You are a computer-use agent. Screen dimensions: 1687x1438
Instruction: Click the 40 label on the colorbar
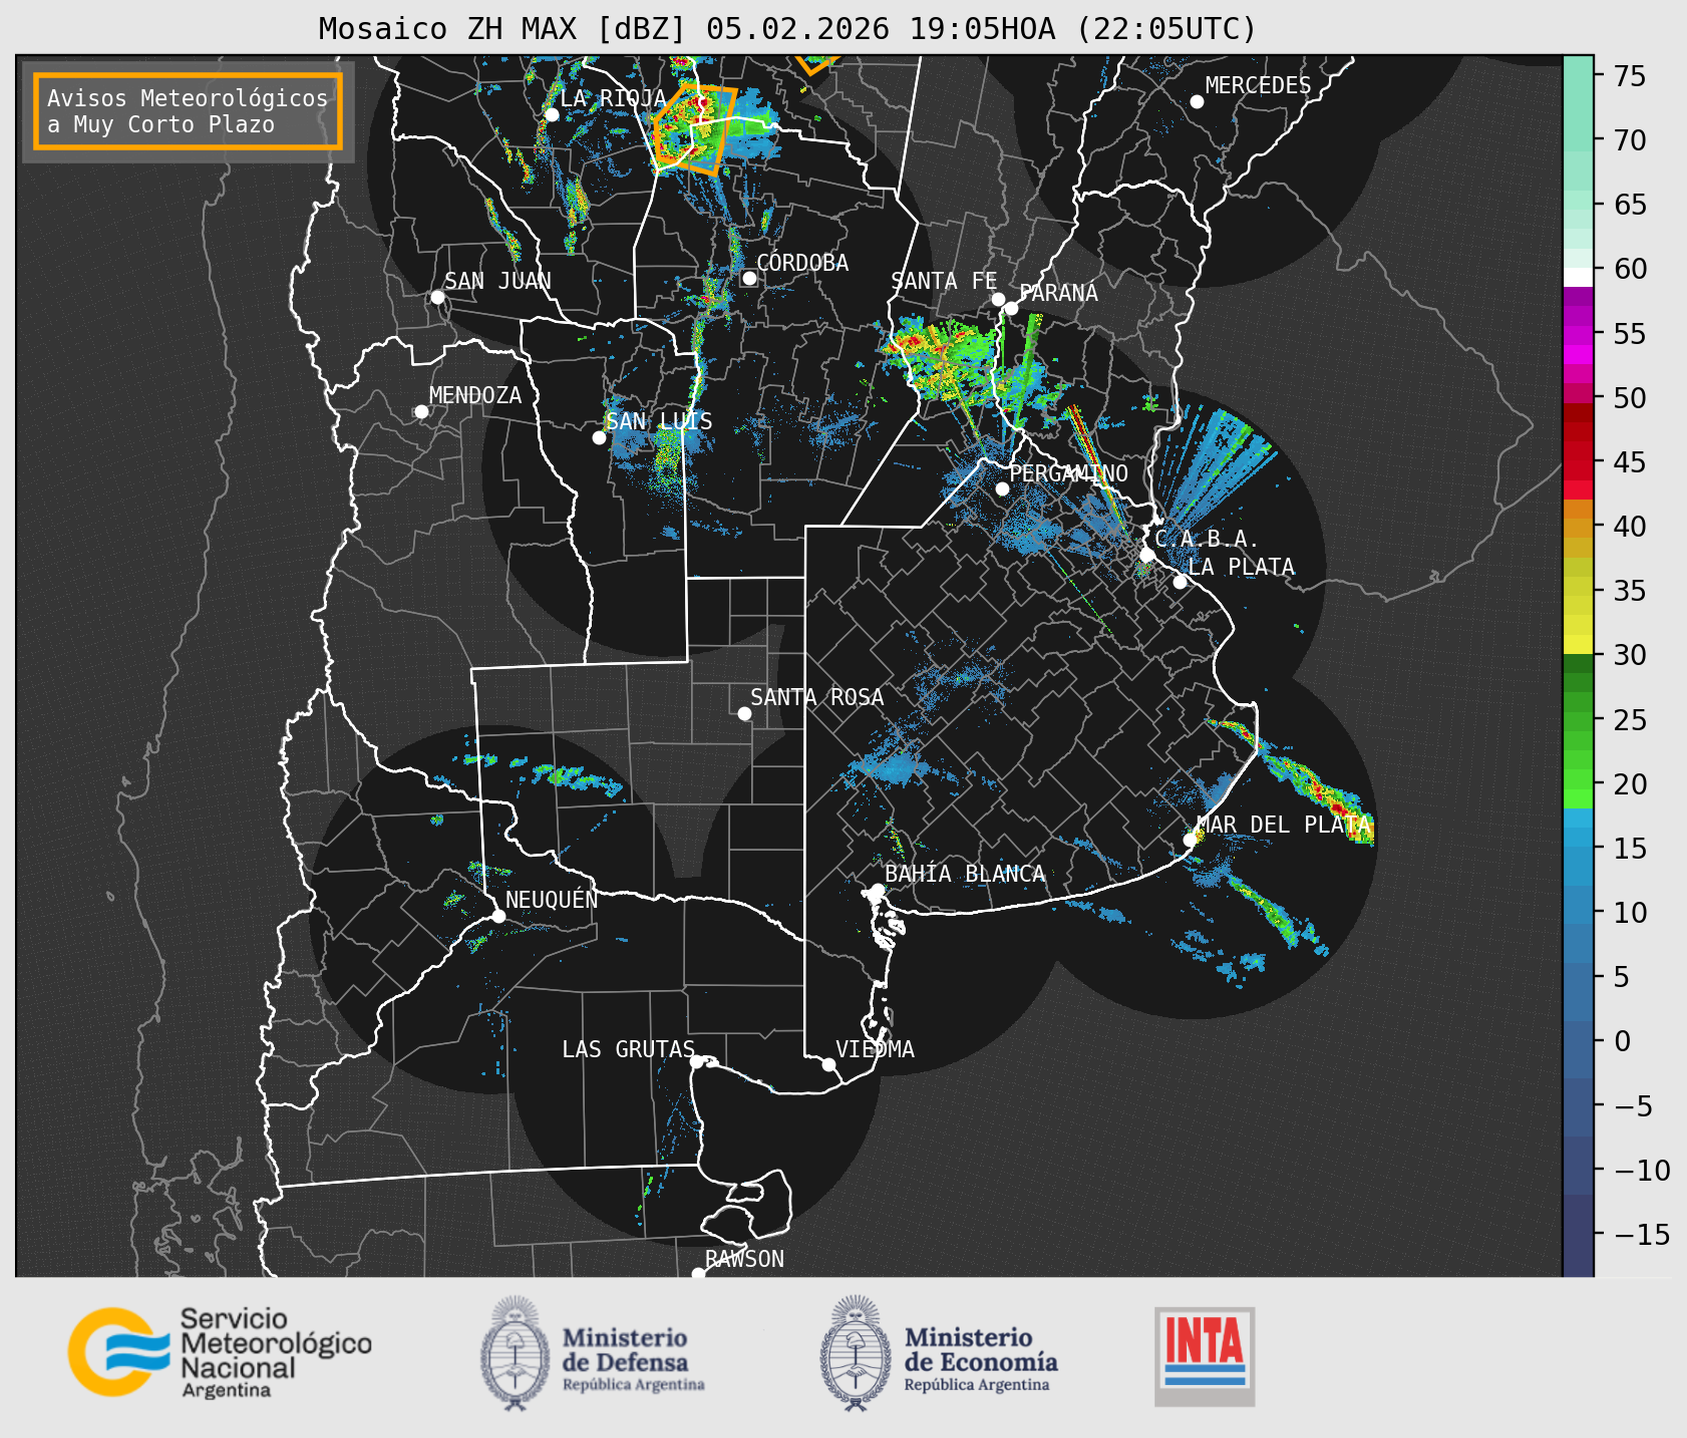point(1630,526)
